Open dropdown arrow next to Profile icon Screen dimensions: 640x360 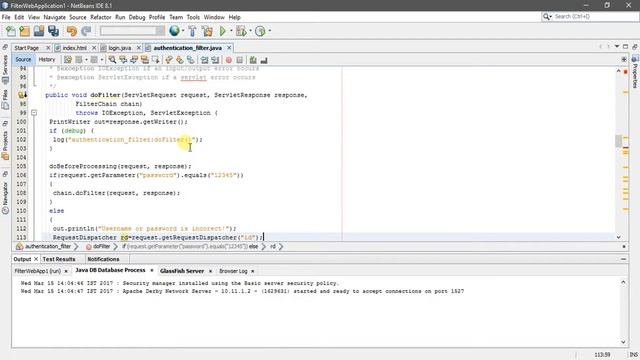(269, 31)
